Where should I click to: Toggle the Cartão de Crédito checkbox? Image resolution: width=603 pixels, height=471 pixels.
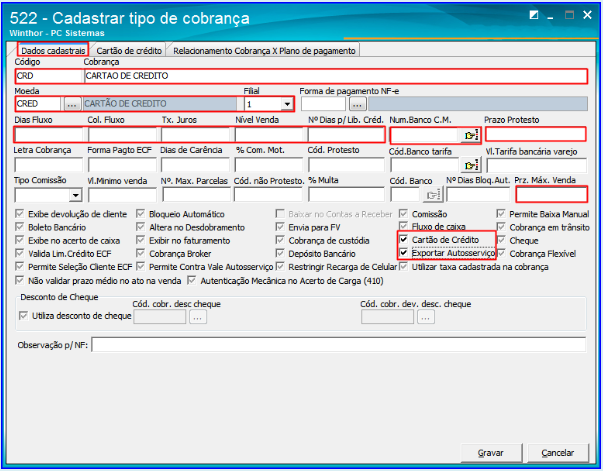click(x=403, y=241)
